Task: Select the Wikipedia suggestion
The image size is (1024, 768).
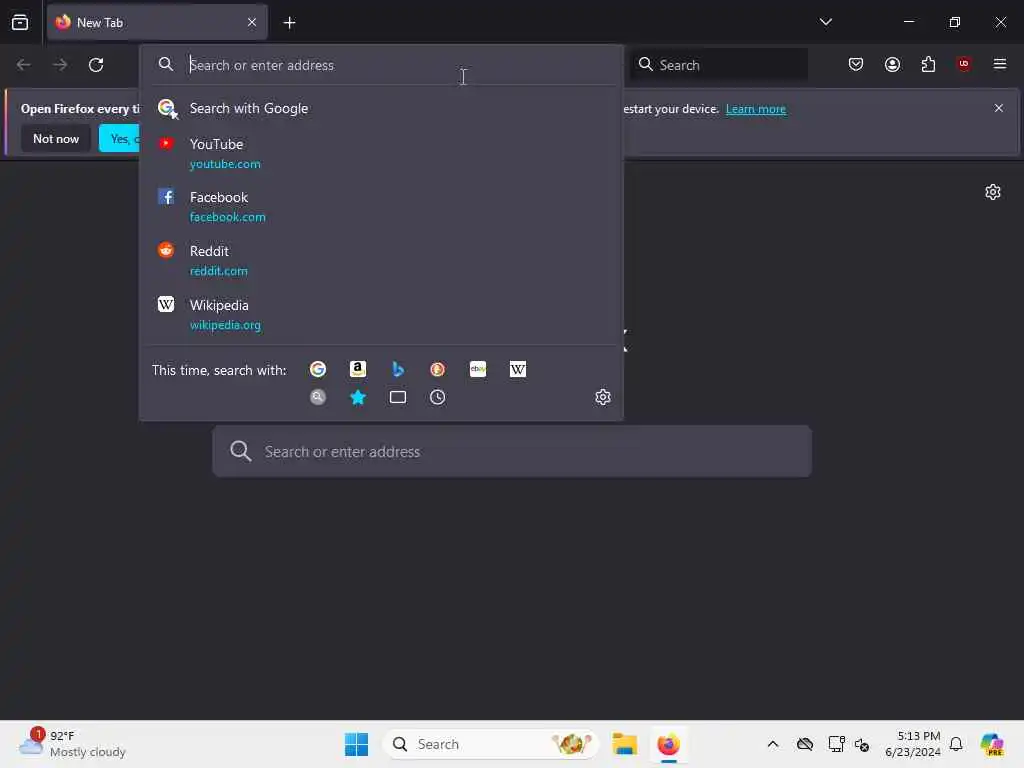Action: point(381,314)
